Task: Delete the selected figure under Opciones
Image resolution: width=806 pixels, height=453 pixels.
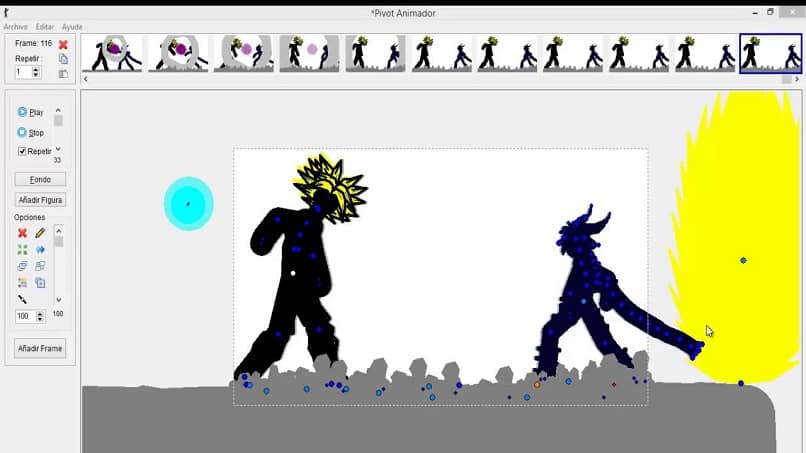Action: point(23,233)
